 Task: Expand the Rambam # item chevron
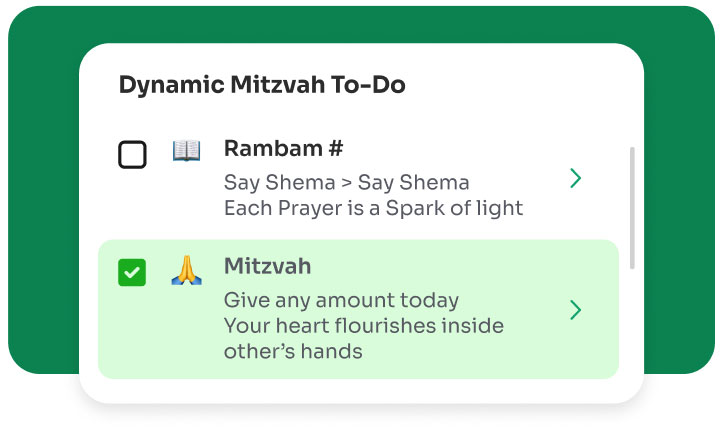coord(575,179)
